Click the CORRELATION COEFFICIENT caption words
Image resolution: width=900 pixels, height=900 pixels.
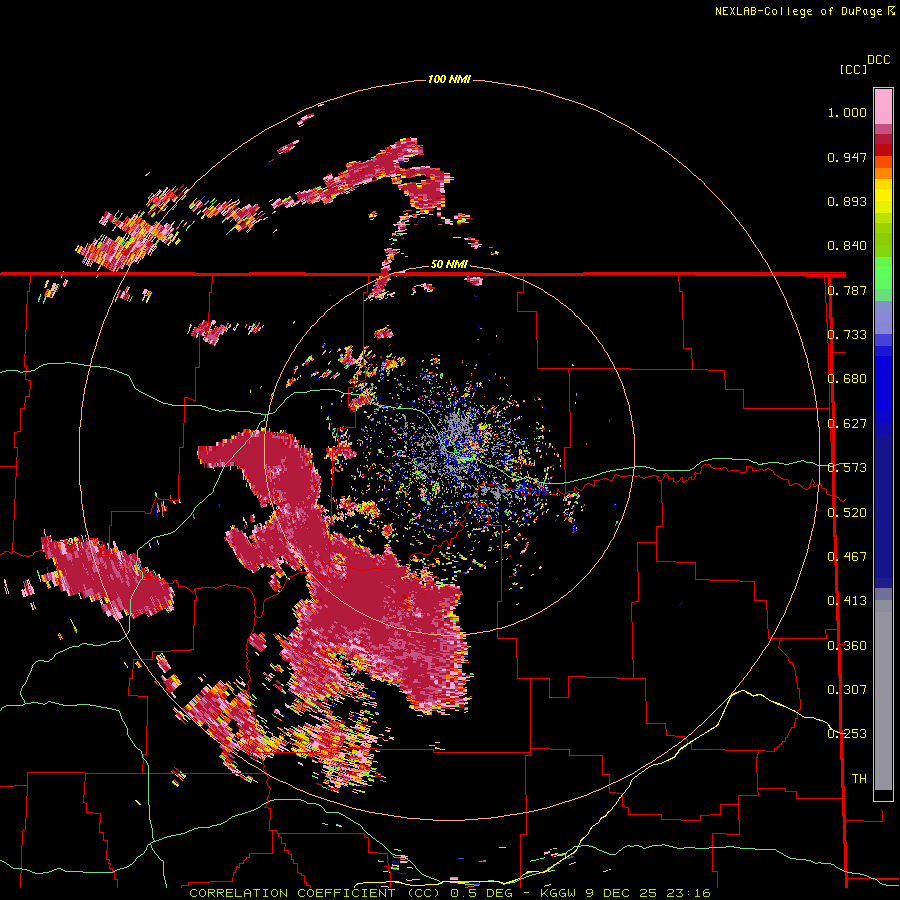click(x=292, y=893)
